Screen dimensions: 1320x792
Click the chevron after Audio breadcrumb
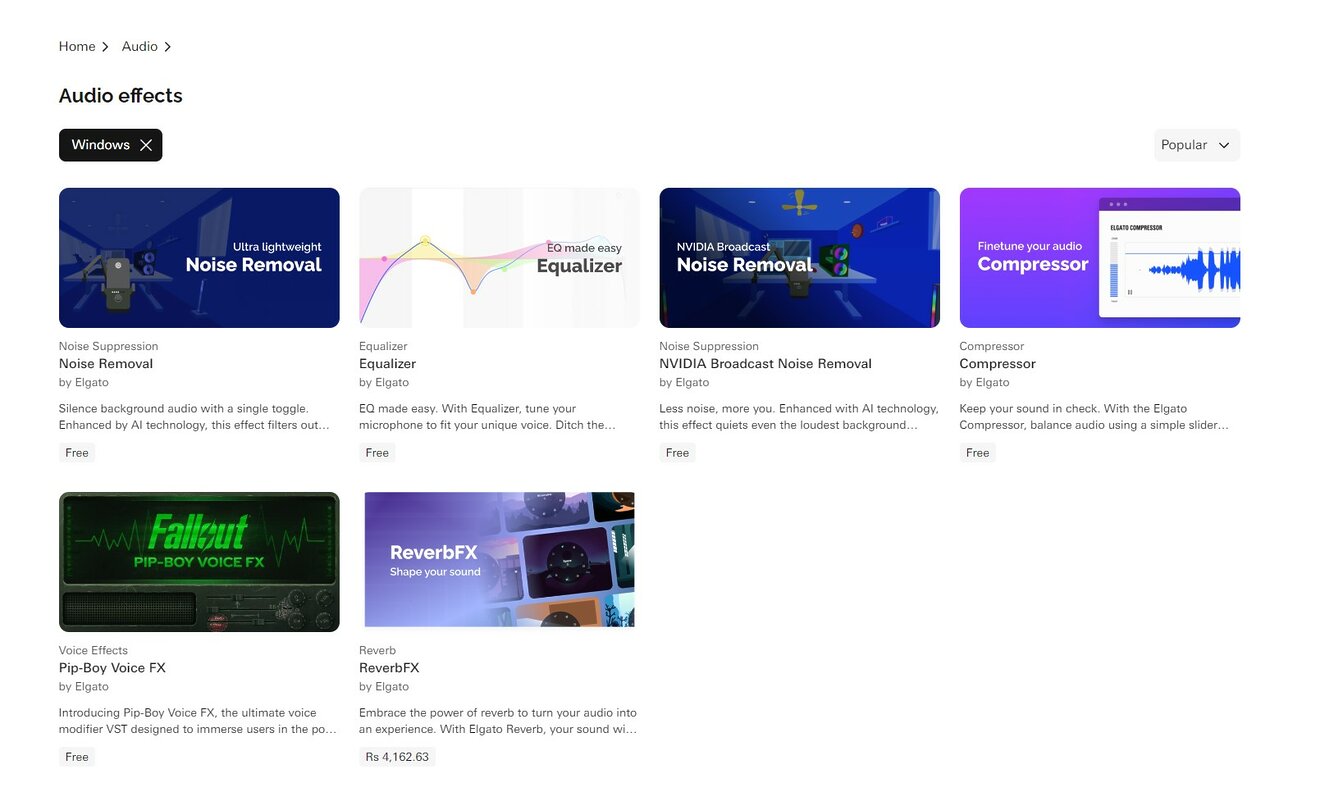coord(167,47)
